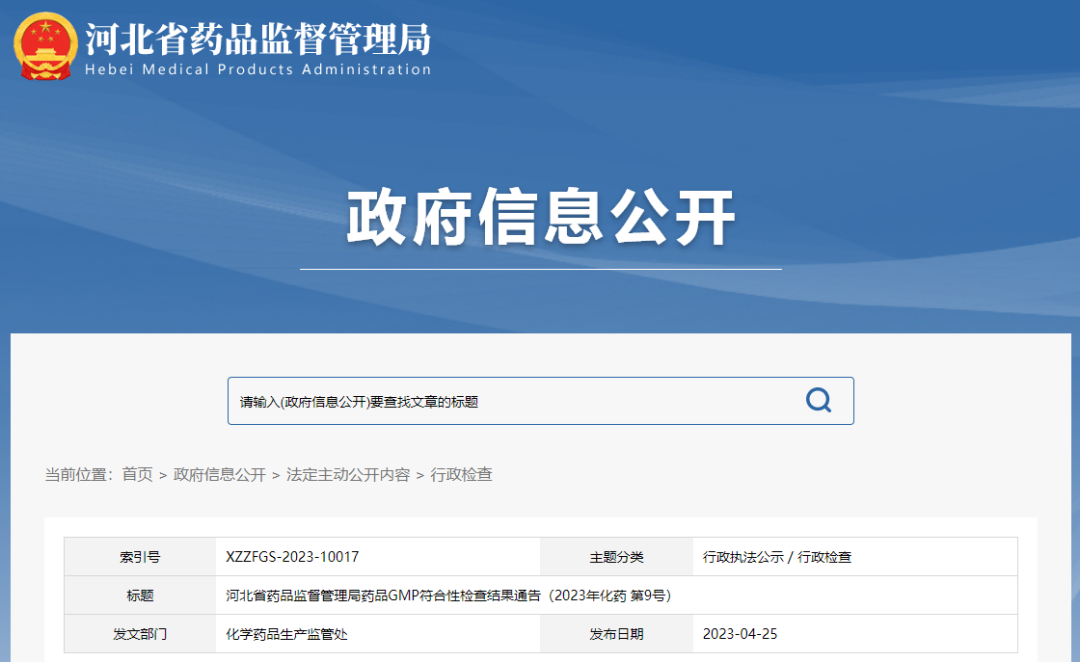Click the 化学药品生产监管处 department value
This screenshot has width=1080, height=662.
coord(287,634)
